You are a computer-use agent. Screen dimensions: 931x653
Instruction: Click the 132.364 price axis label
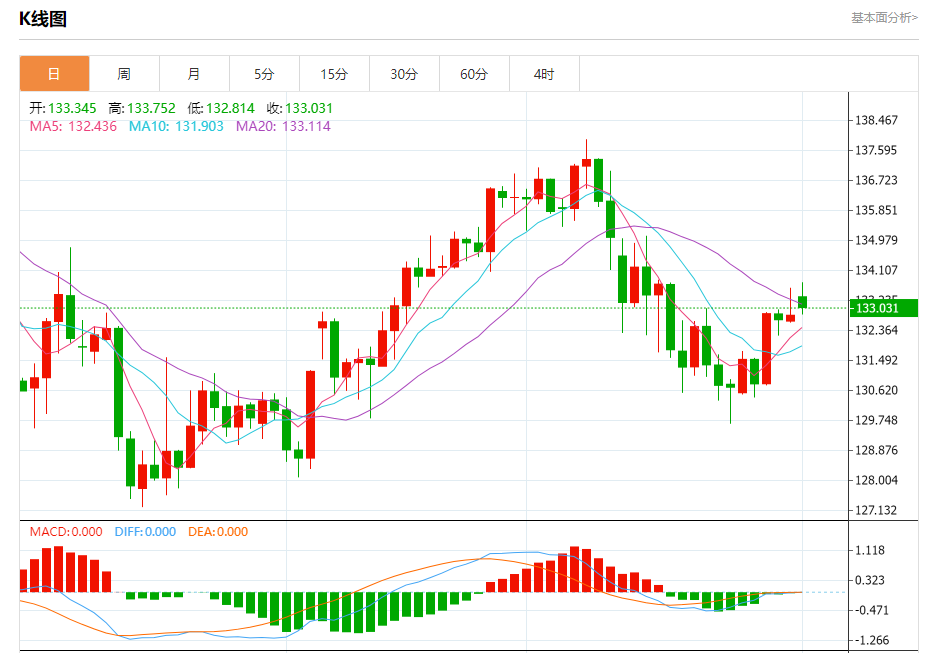coord(876,330)
